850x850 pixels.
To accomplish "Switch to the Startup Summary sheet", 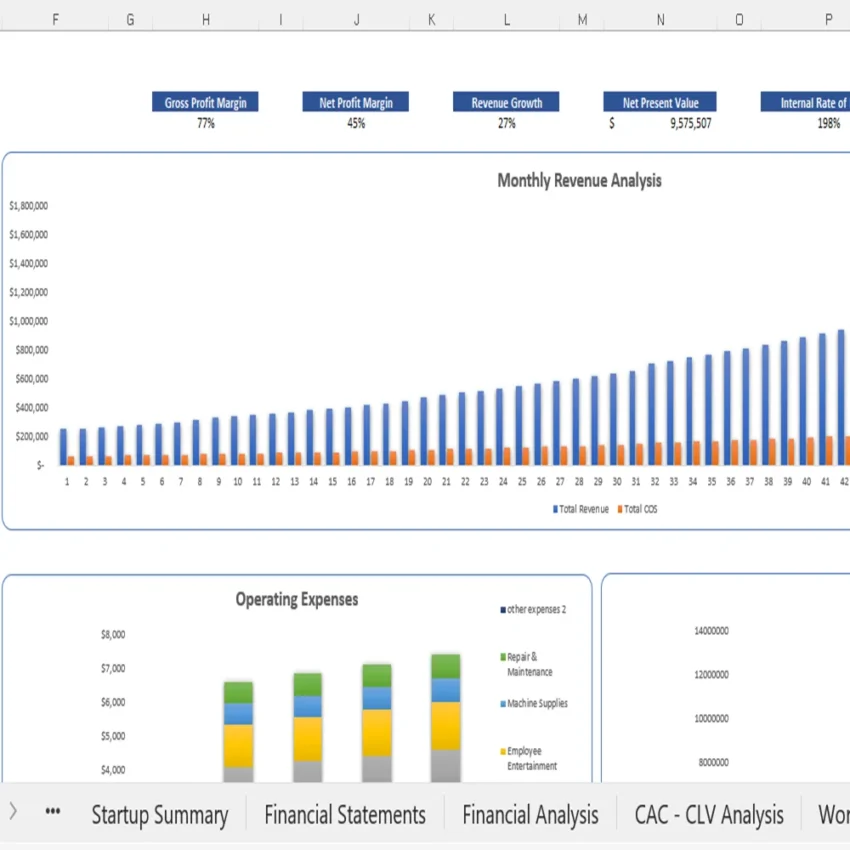I will pyautogui.click(x=160, y=814).
